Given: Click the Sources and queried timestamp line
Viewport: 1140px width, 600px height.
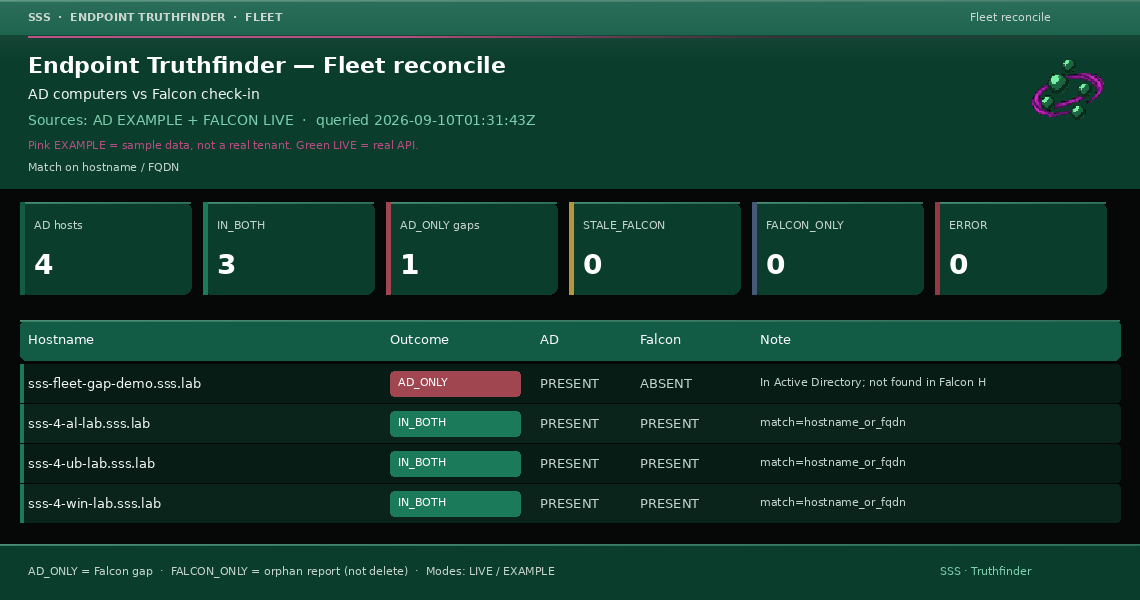Looking at the screenshot, I should coord(281,120).
